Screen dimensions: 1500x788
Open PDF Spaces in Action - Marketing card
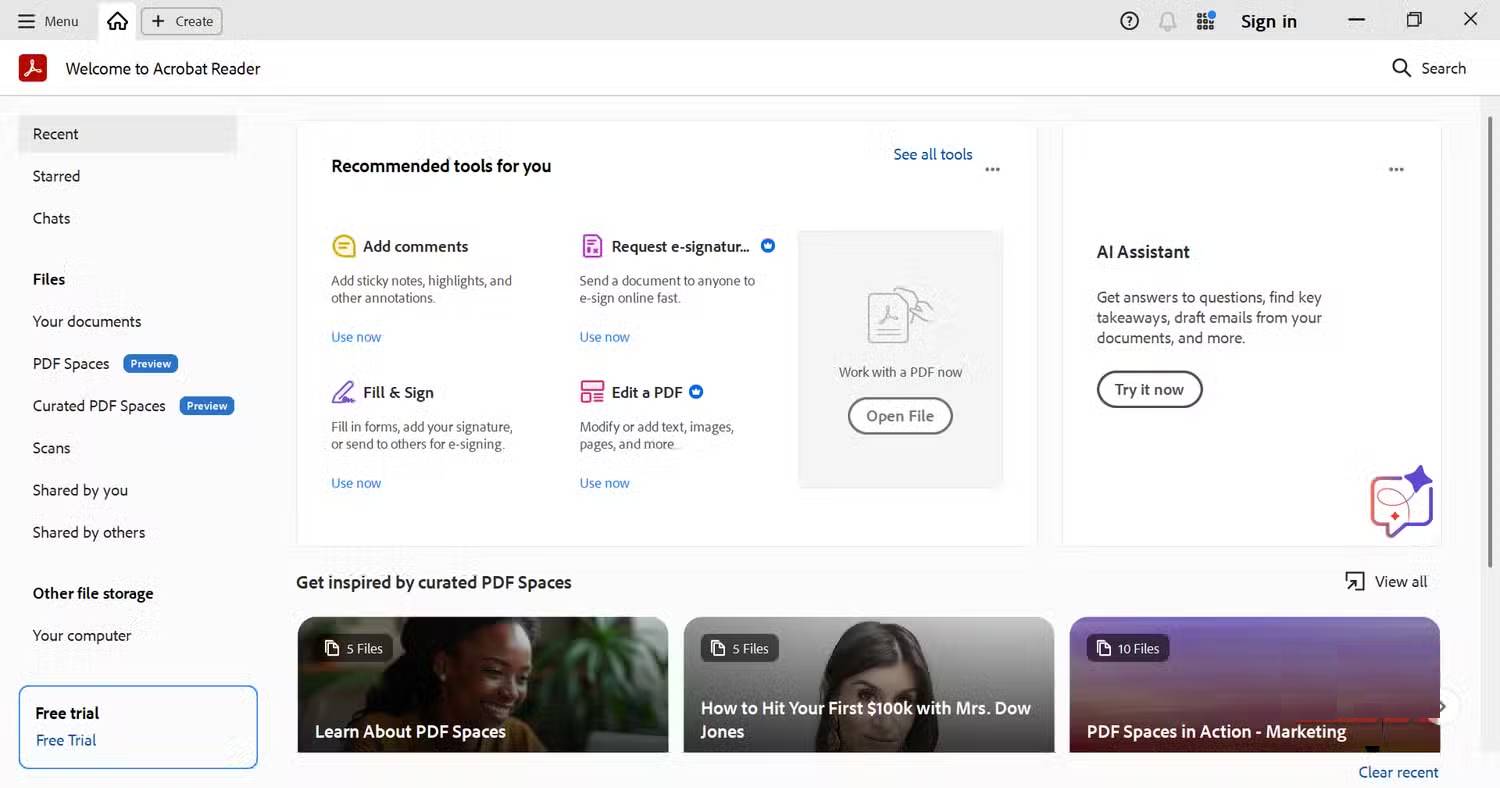pyautogui.click(x=1255, y=685)
